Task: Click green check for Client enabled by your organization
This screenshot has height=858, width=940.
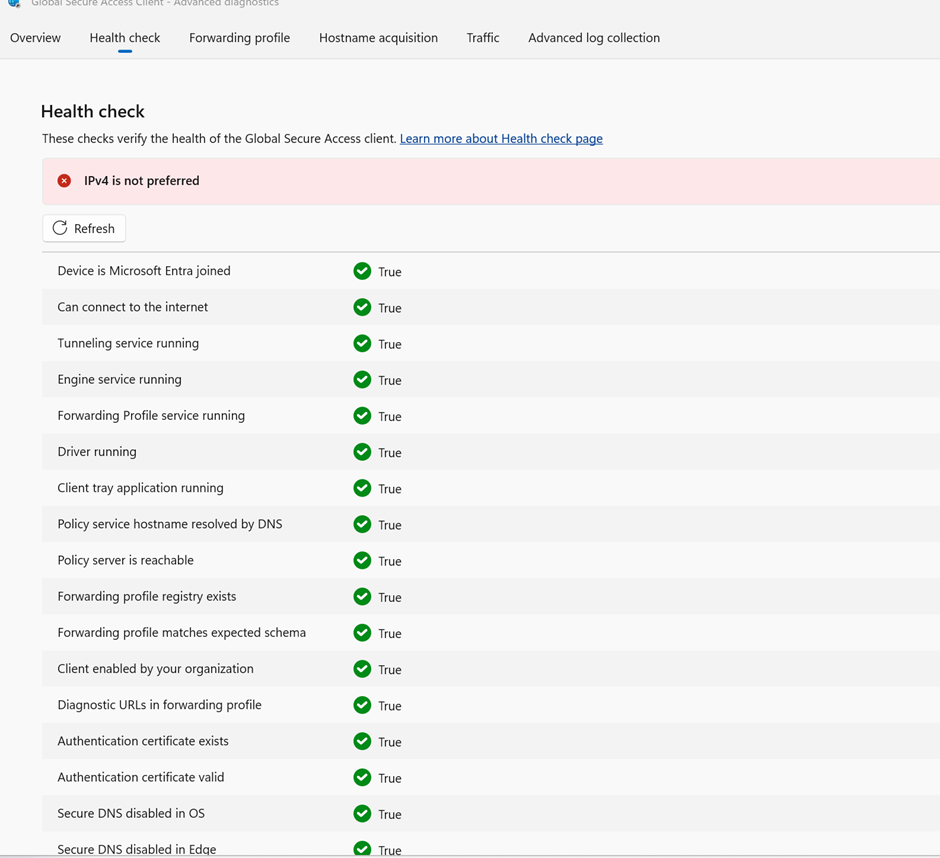Action: [362, 669]
